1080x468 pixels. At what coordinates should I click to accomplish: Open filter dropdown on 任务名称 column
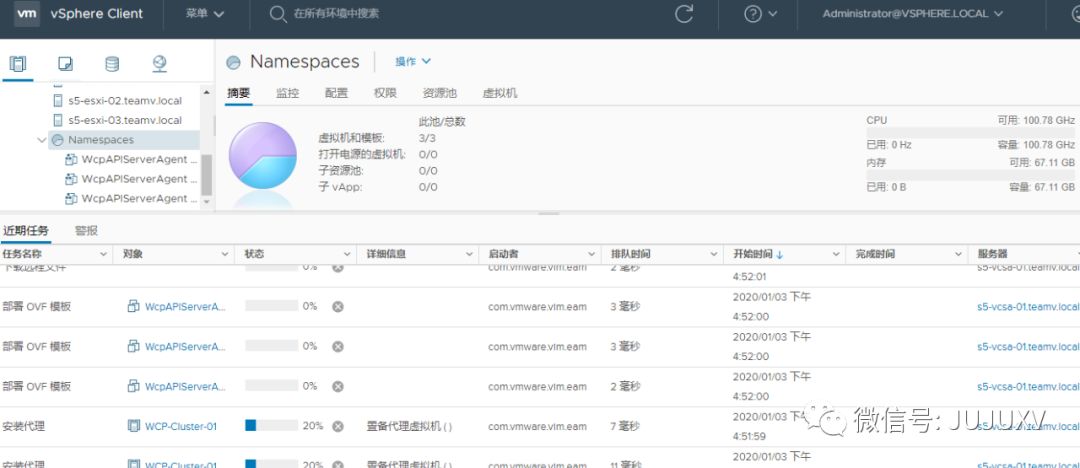(x=103, y=254)
